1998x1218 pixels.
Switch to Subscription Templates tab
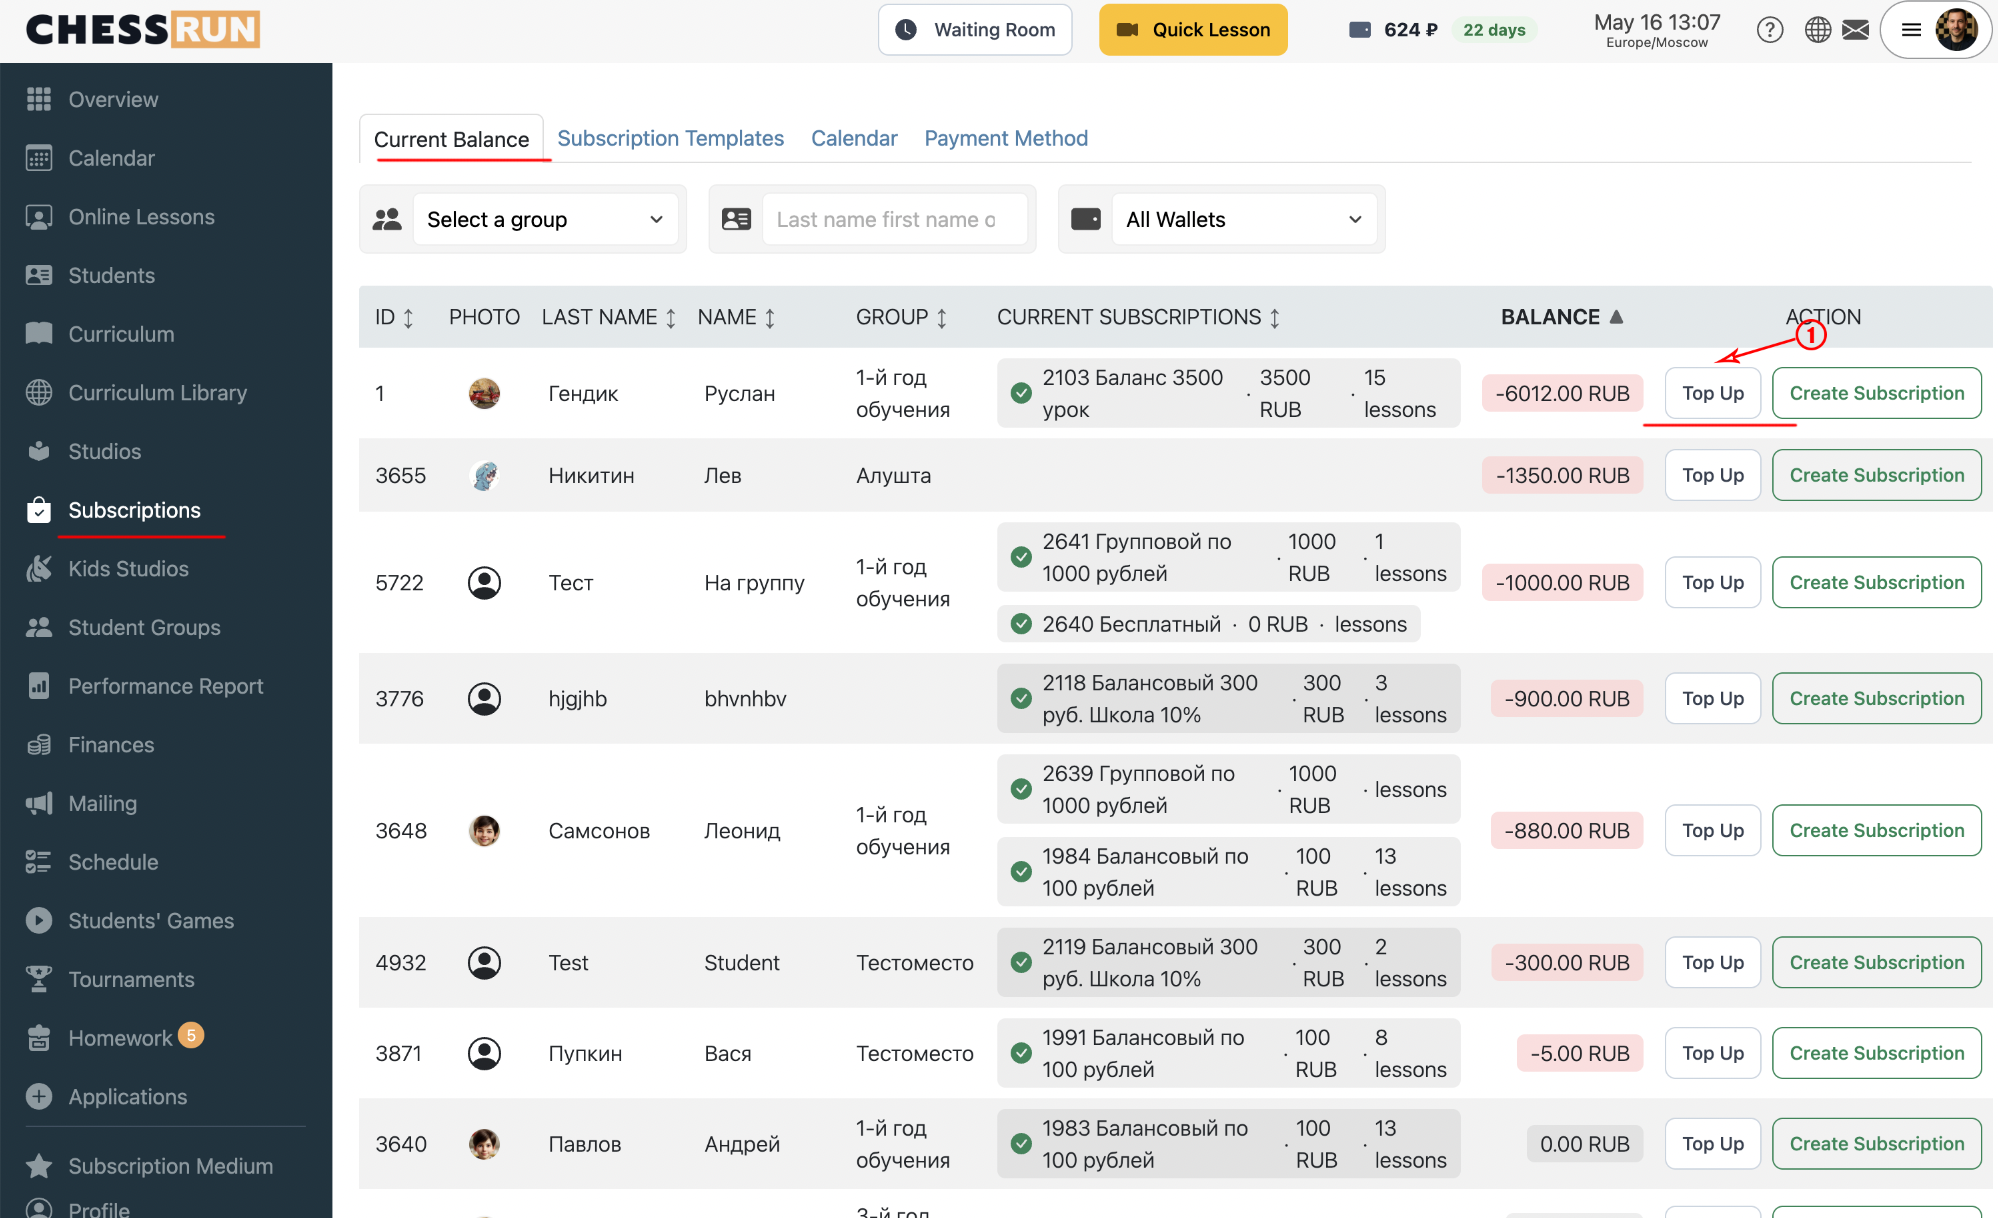pos(670,138)
